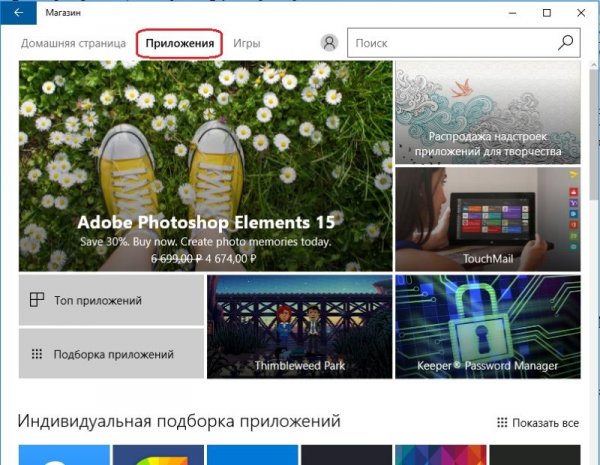The height and width of the screenshot is (465, 600).
Task: Click the Показать все link
Action: [538, 423]
